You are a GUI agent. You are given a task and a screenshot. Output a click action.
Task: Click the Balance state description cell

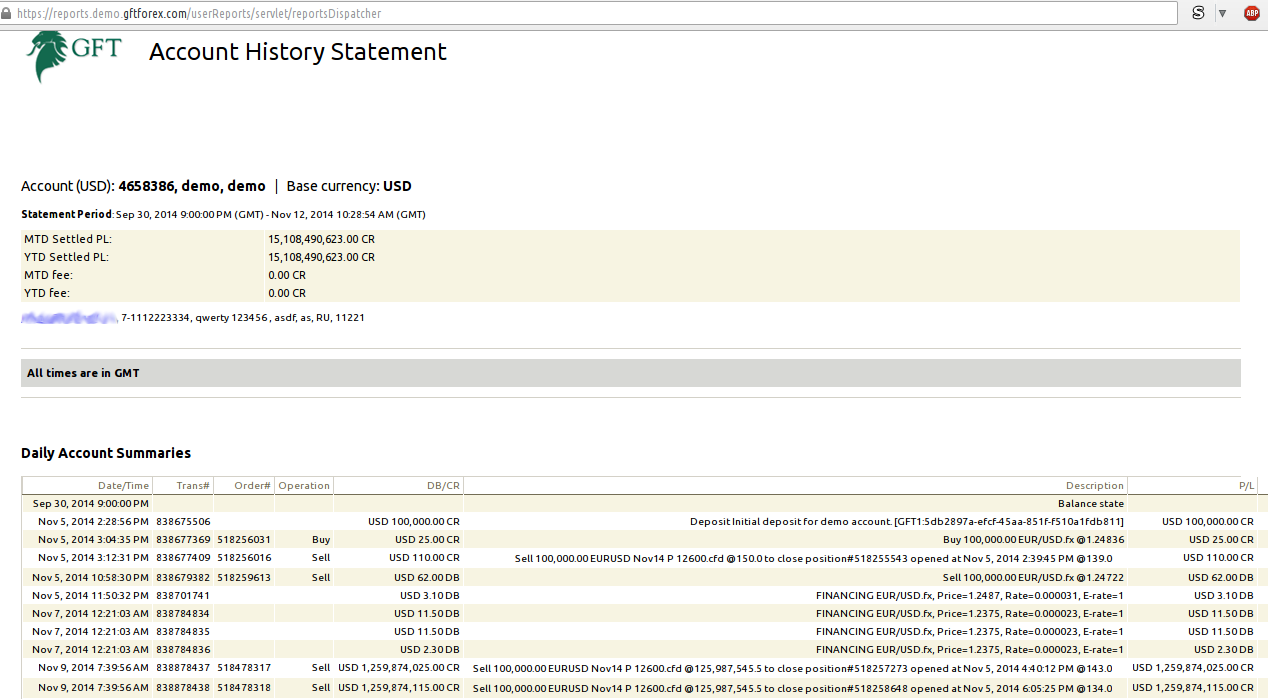1091,504
